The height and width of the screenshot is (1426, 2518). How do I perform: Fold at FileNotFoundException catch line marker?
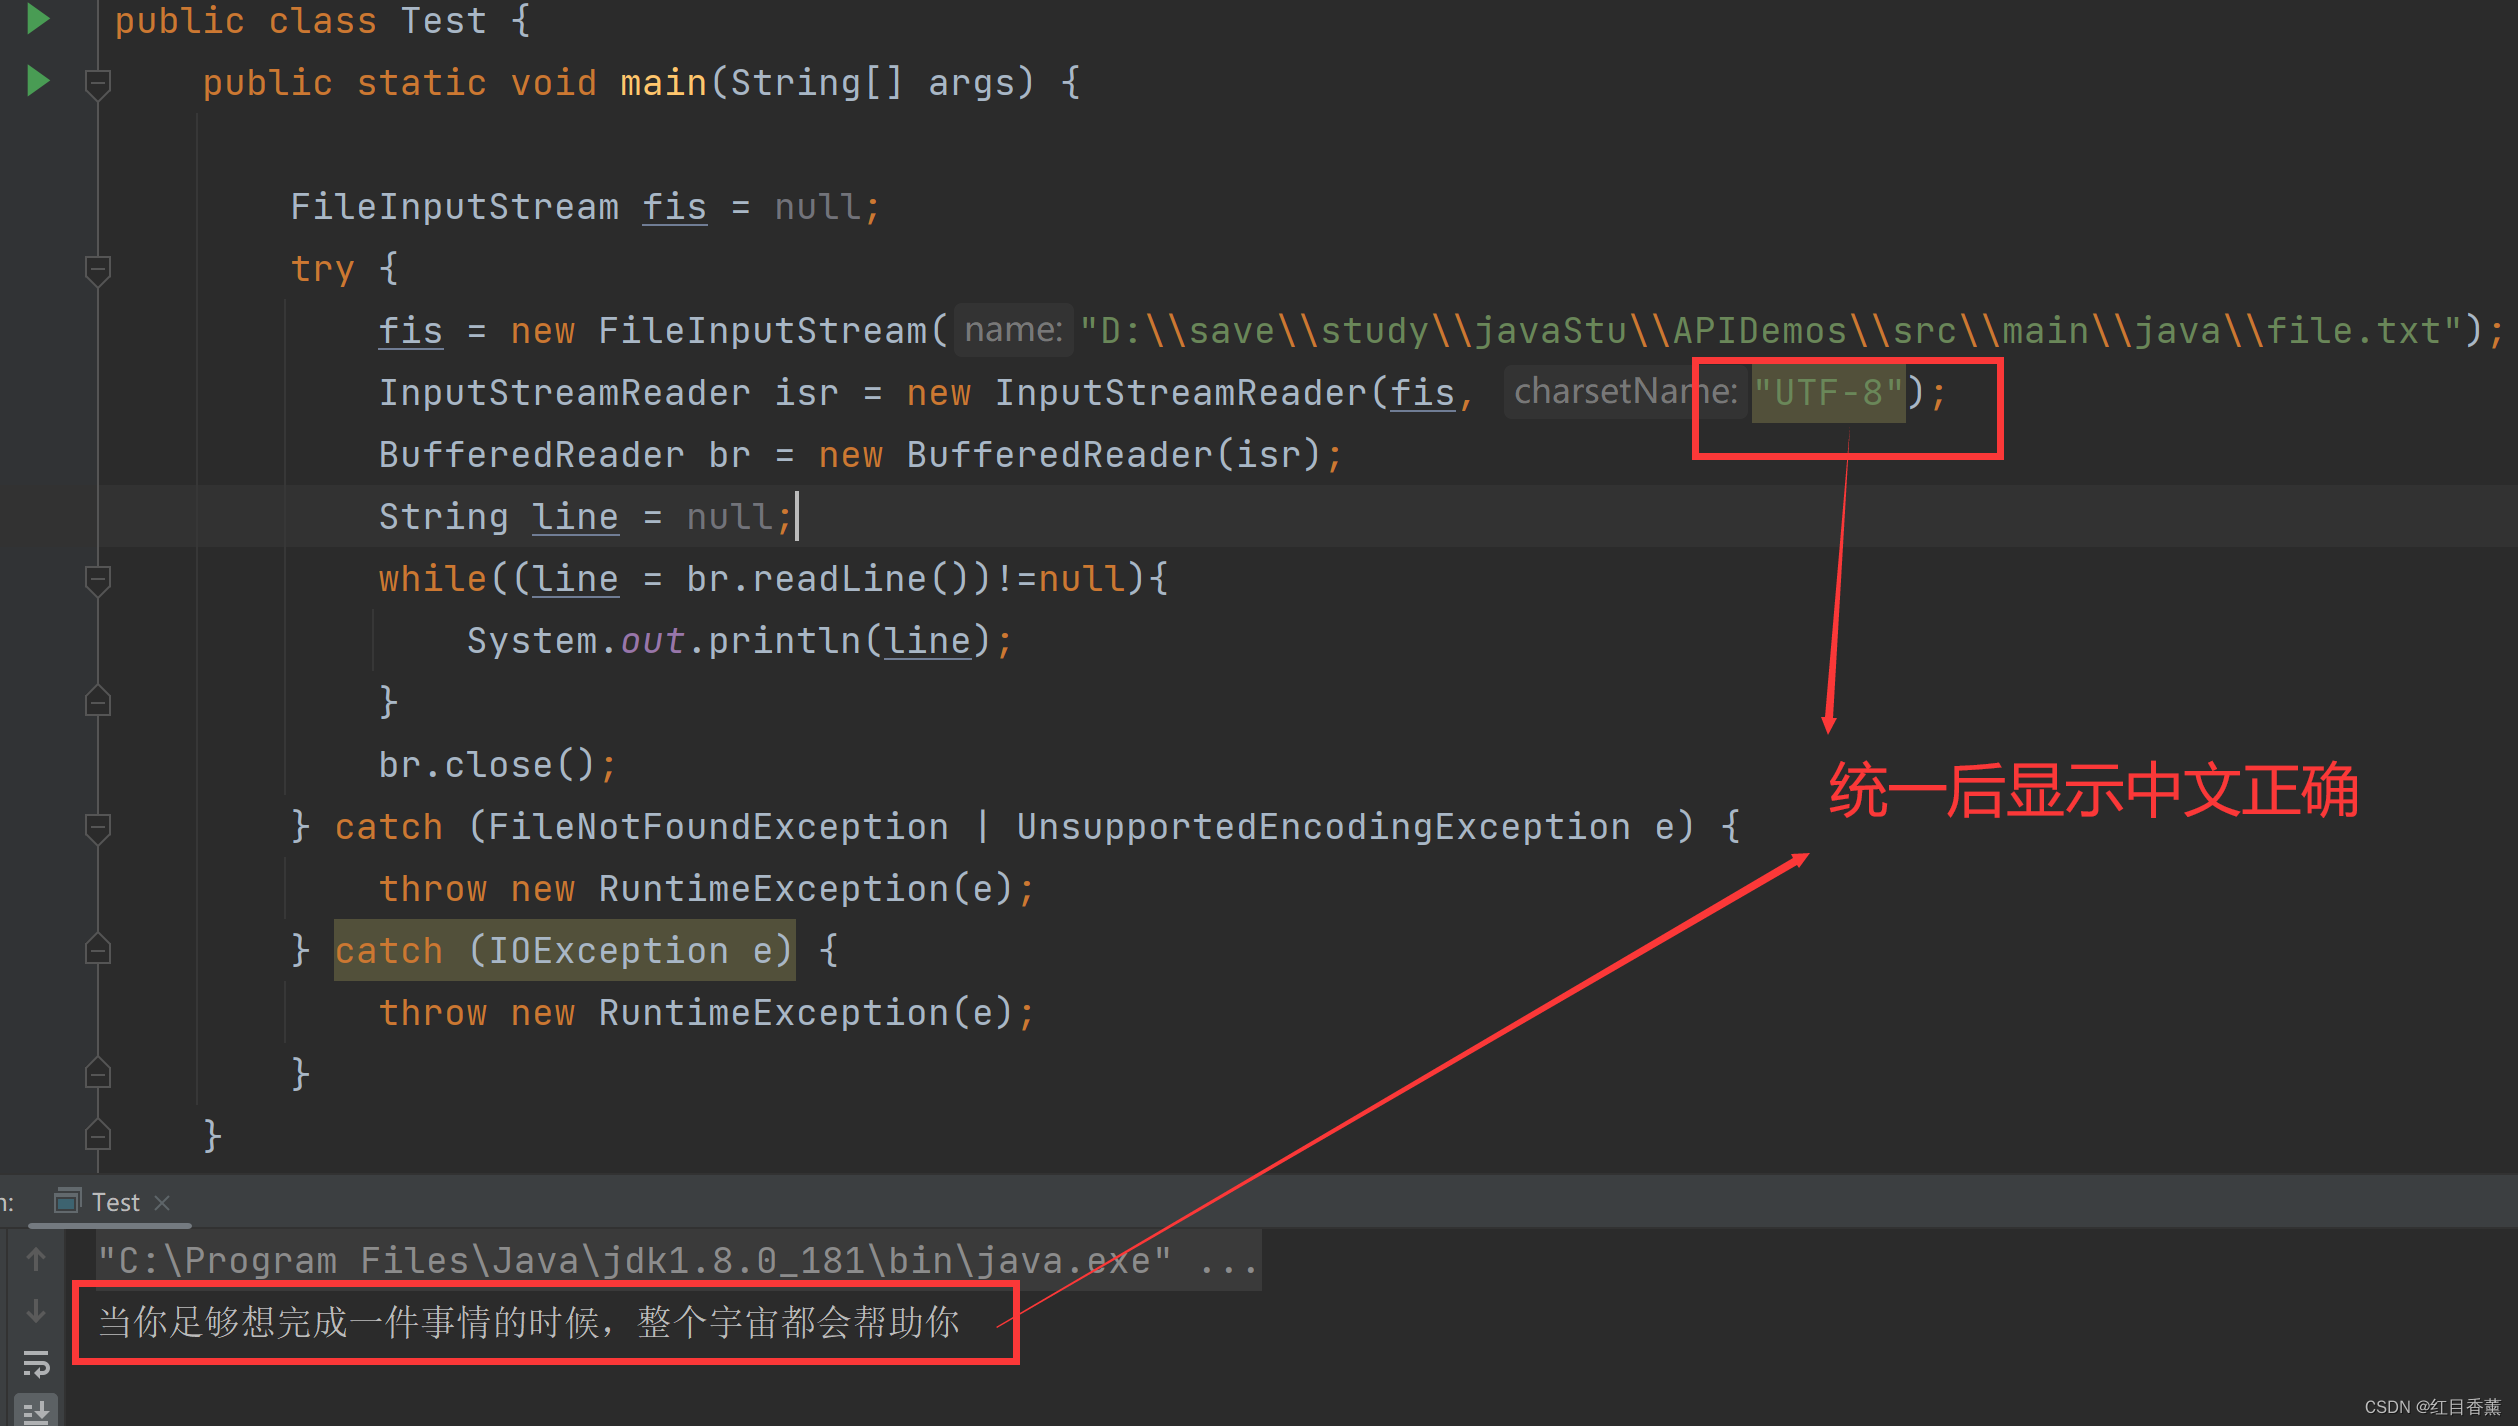tap(97, 827)
